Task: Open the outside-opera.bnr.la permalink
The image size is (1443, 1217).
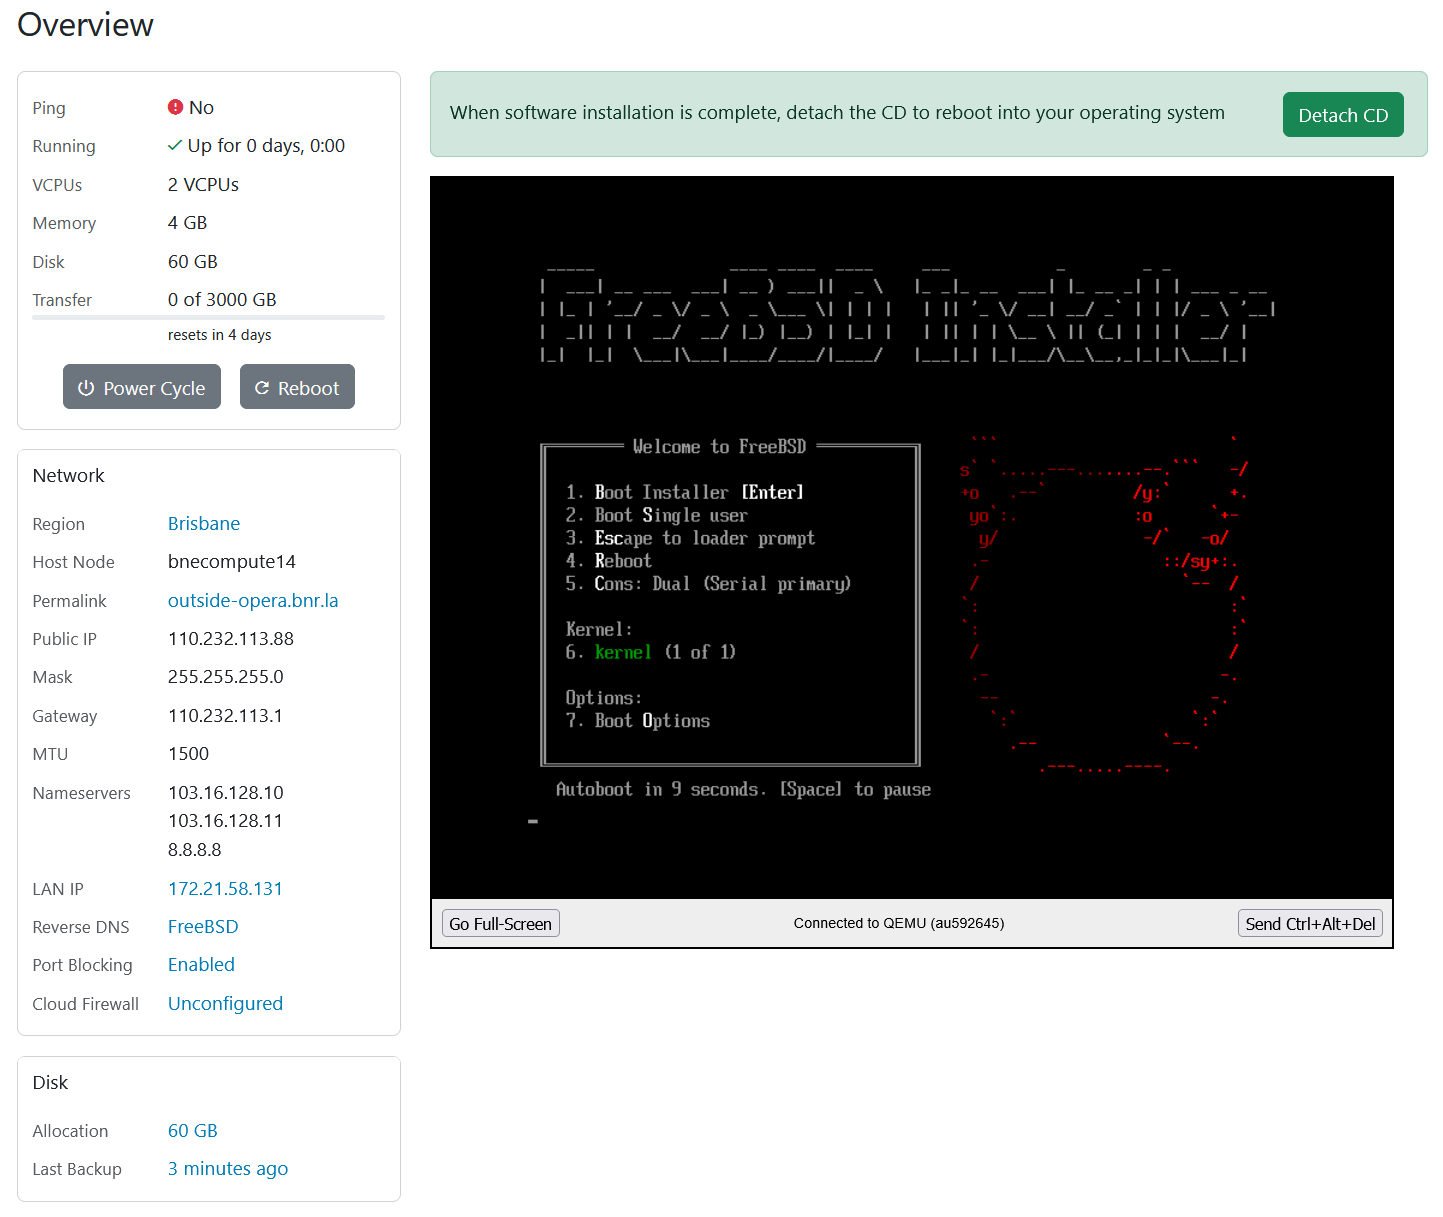Action: [x=253, y=600]
